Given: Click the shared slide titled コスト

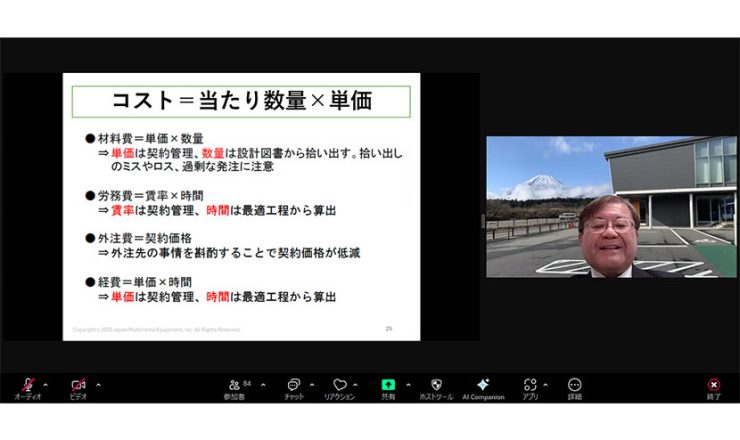Looking at the screenshot, I should point(241,207).
